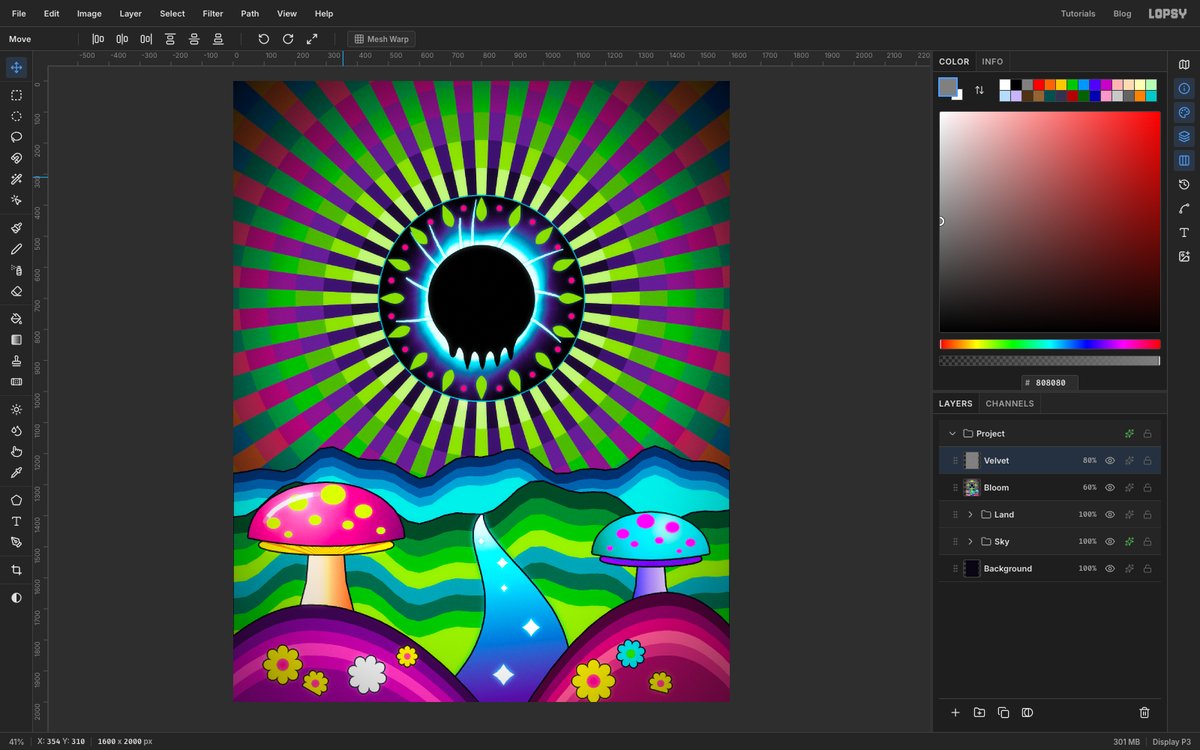The image size is (1200, 750).
Task: Hide the Sky group
Action: tap(1109, 542)
